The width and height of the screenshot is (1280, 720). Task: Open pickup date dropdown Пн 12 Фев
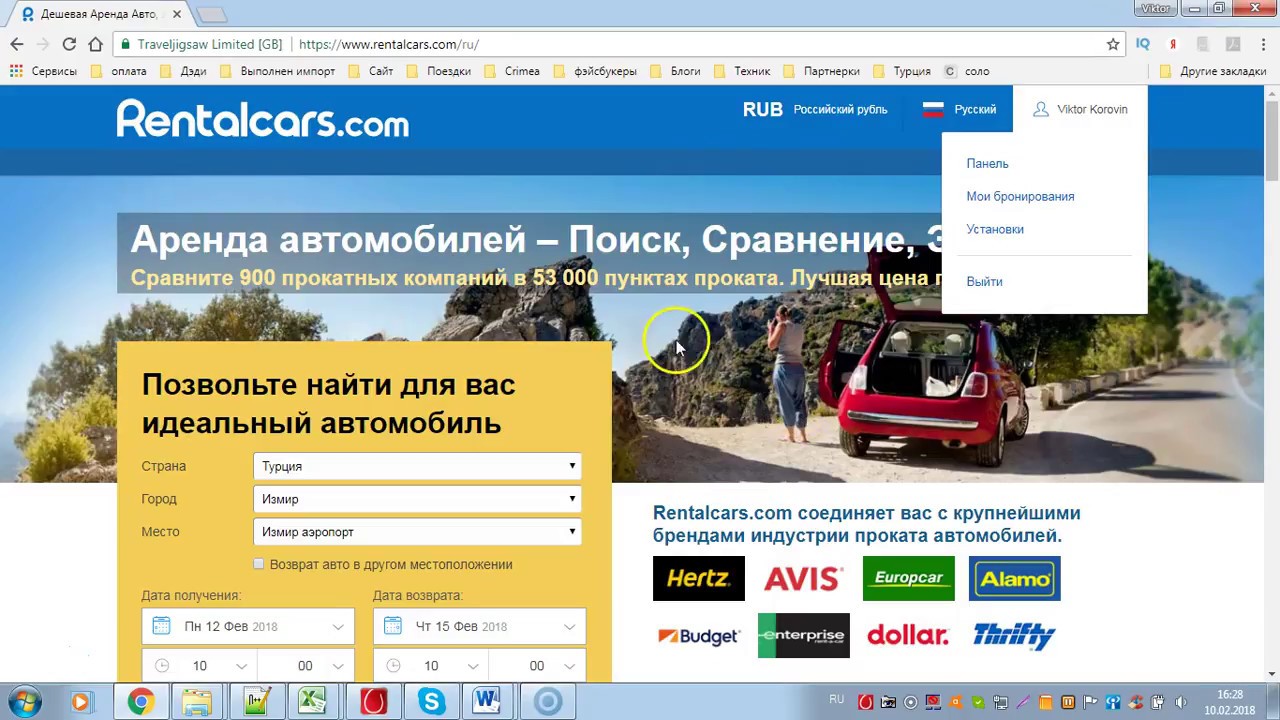tap(248, 626)
